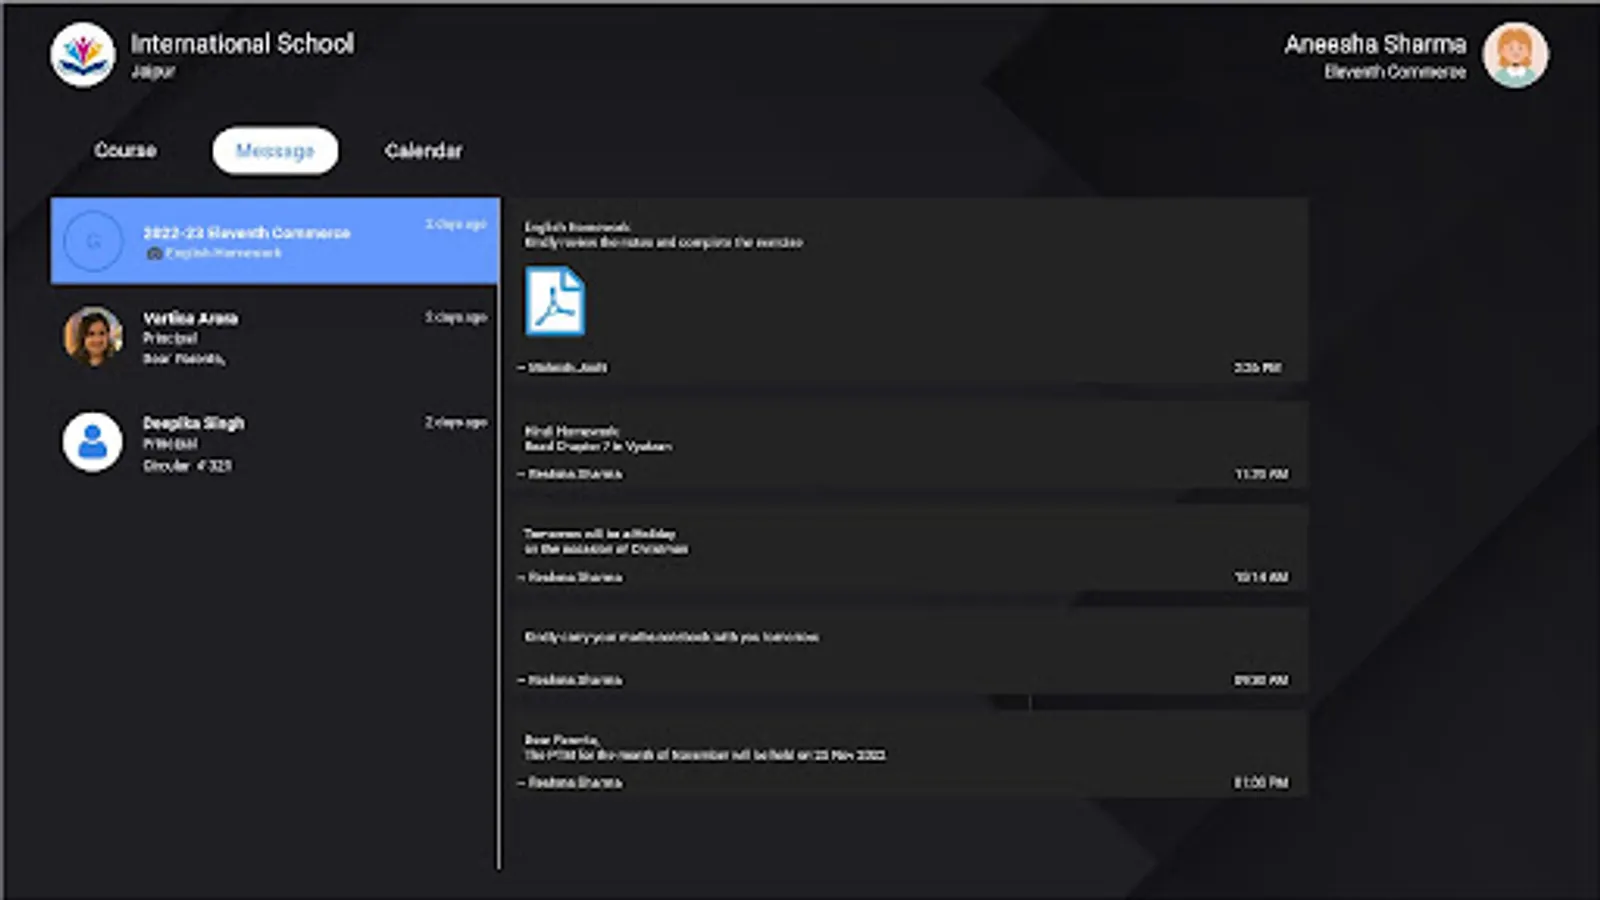
Task: Open Vertika Arora's message thread
Action: (275, 337)
